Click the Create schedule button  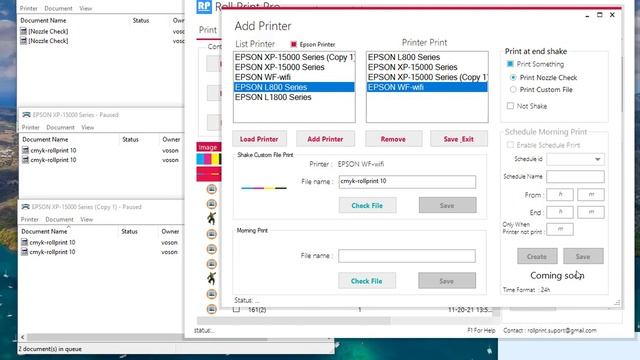[x=537, y=256]
